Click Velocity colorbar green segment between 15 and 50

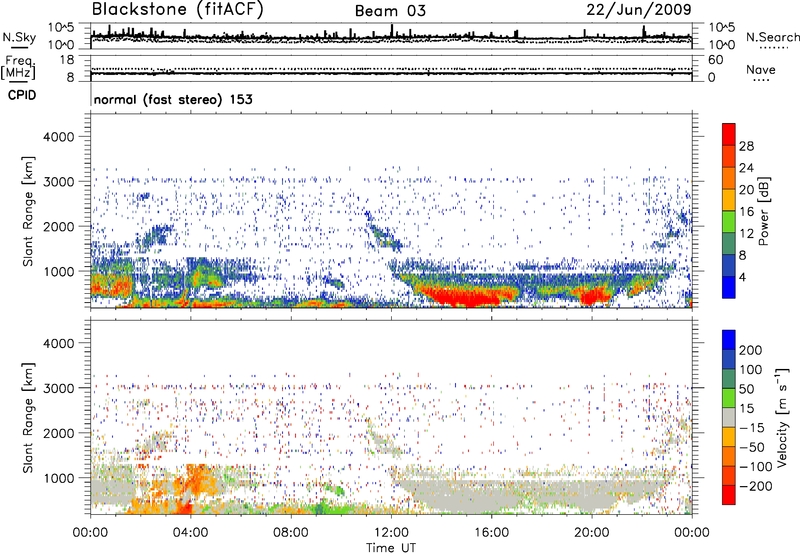pos(729,398)
